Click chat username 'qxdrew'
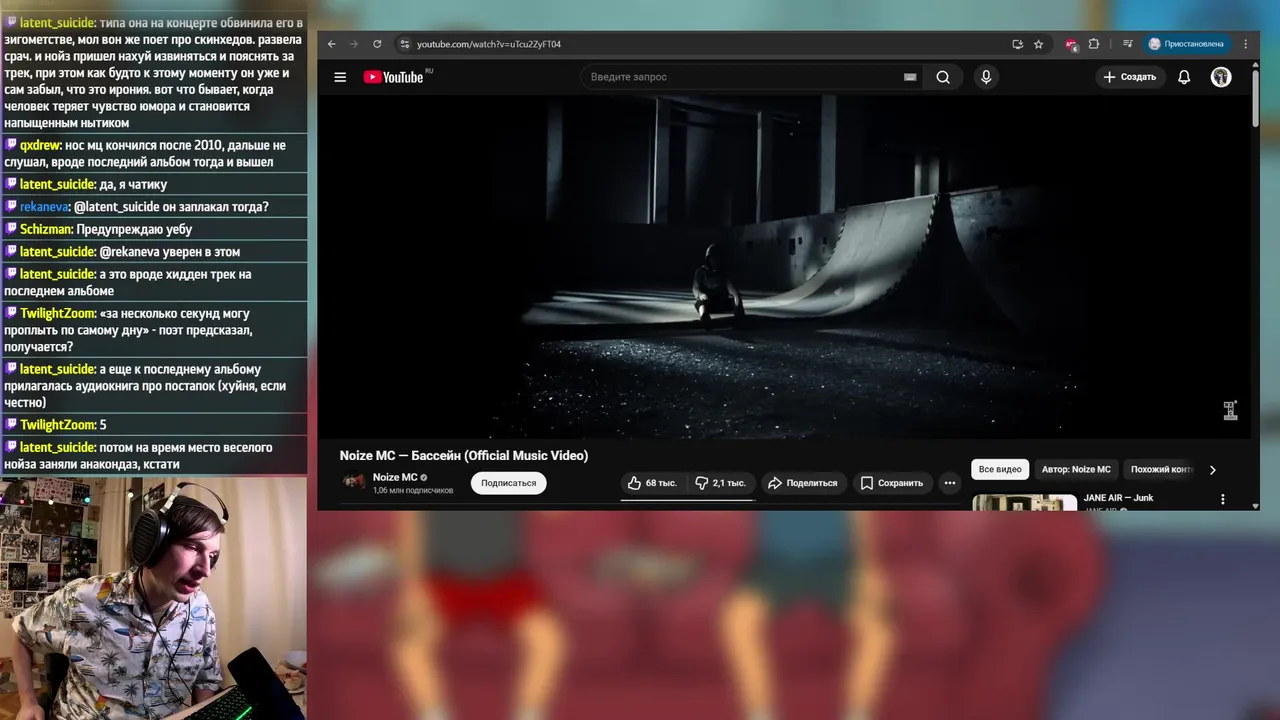The height and width of the screenshot is (720, 1280). [x=41, y=145]
